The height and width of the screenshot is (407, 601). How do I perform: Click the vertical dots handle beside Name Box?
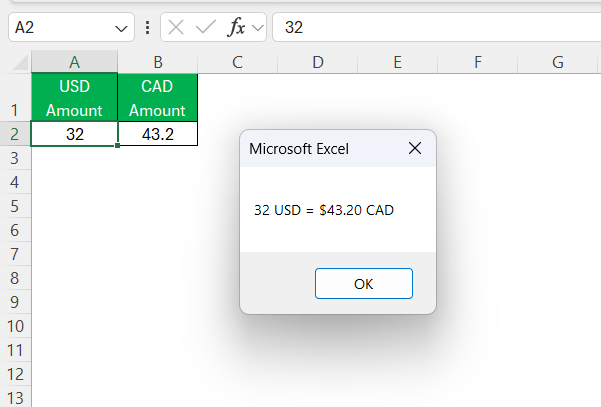click(x=148, y=28)
